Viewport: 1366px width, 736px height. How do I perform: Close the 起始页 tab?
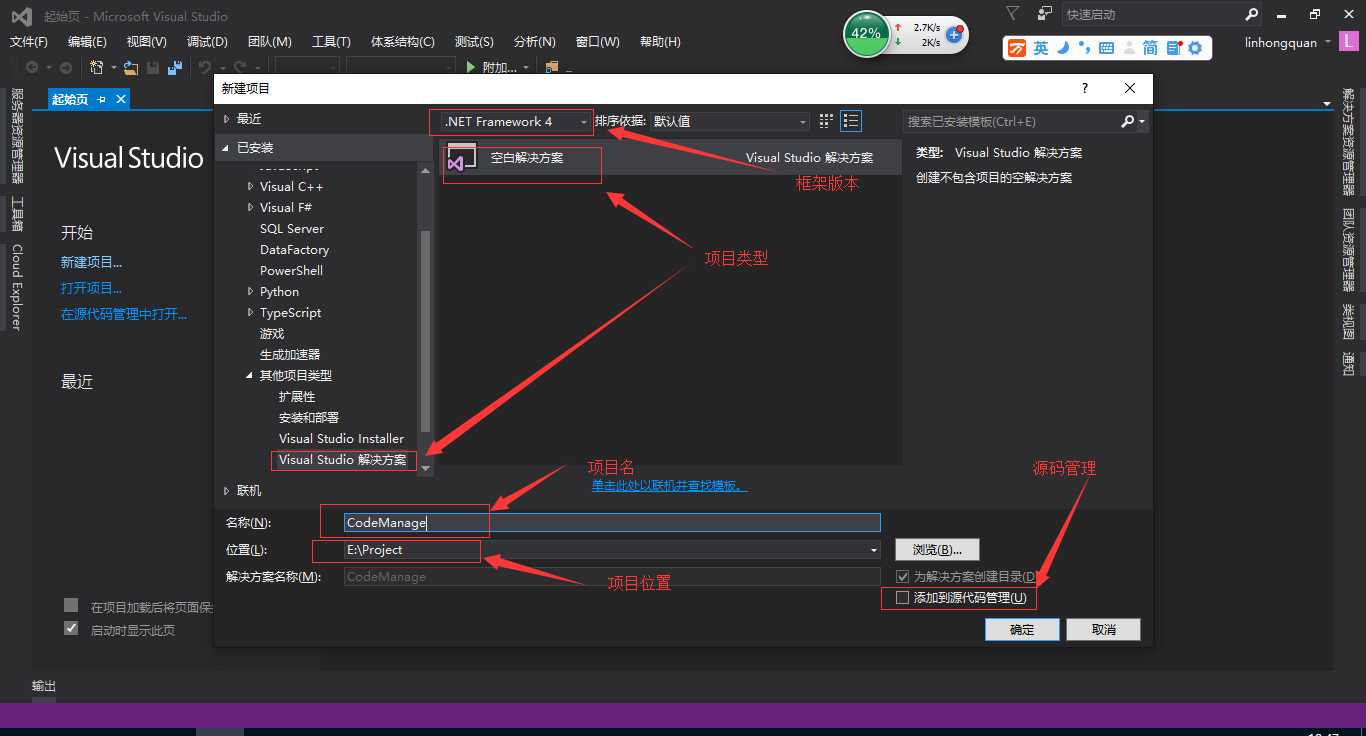[x=121, y=99]
